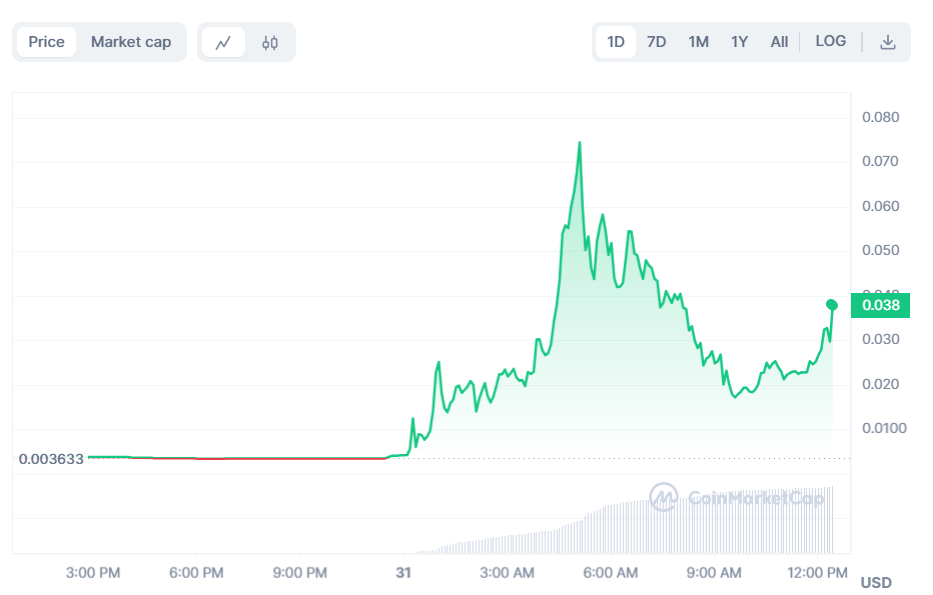933x595 pixels.
Task: Click the 0.038 current price label
Action: [880, 305]
